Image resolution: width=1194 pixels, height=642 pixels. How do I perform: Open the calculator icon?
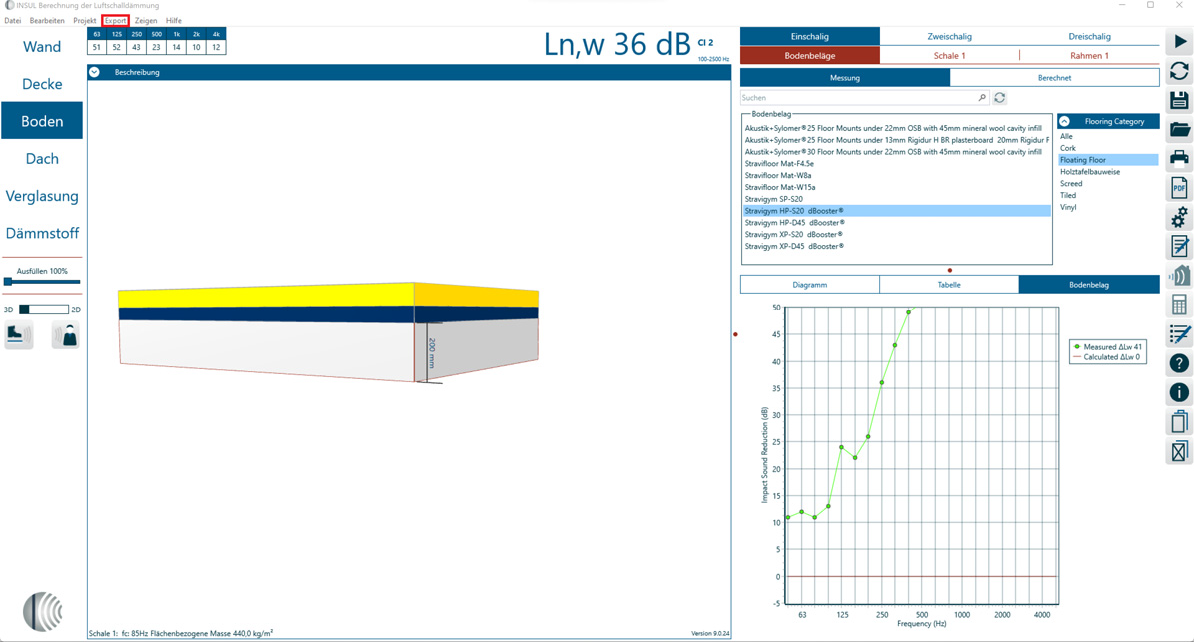[x=1179, y=305]
